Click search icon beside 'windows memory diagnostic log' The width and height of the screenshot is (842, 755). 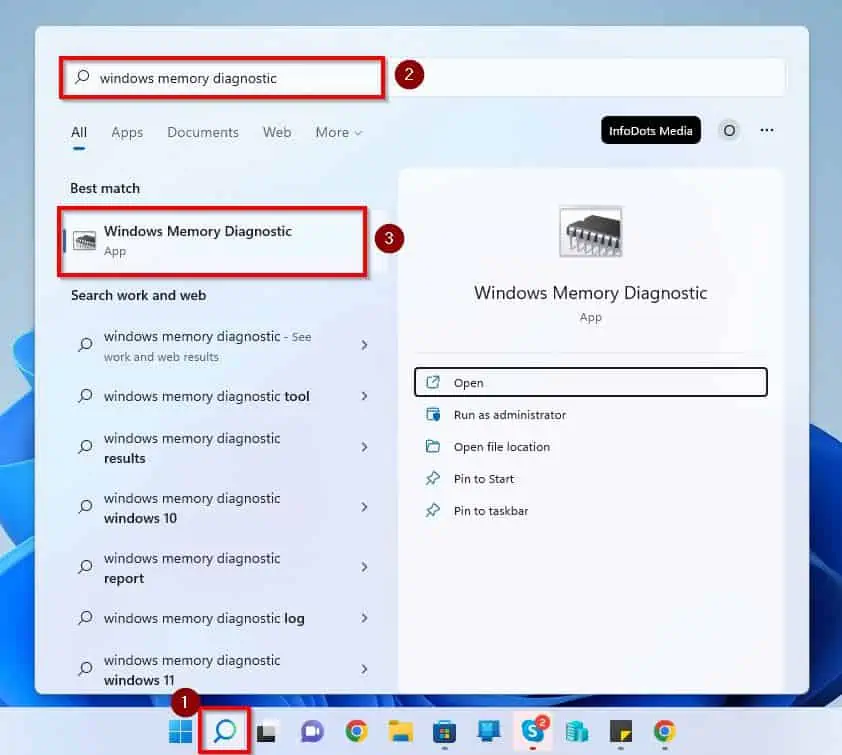85,618
